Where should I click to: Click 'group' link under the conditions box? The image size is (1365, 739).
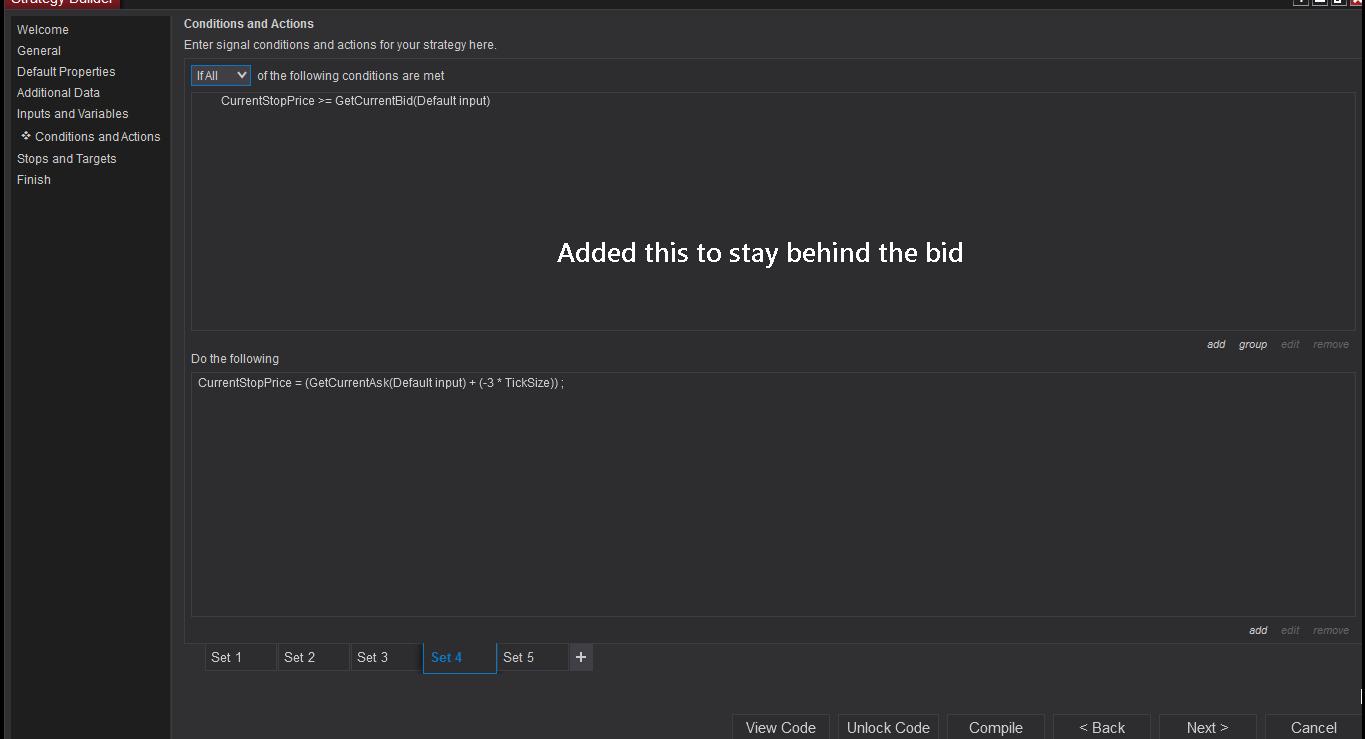click(1253, 344)
